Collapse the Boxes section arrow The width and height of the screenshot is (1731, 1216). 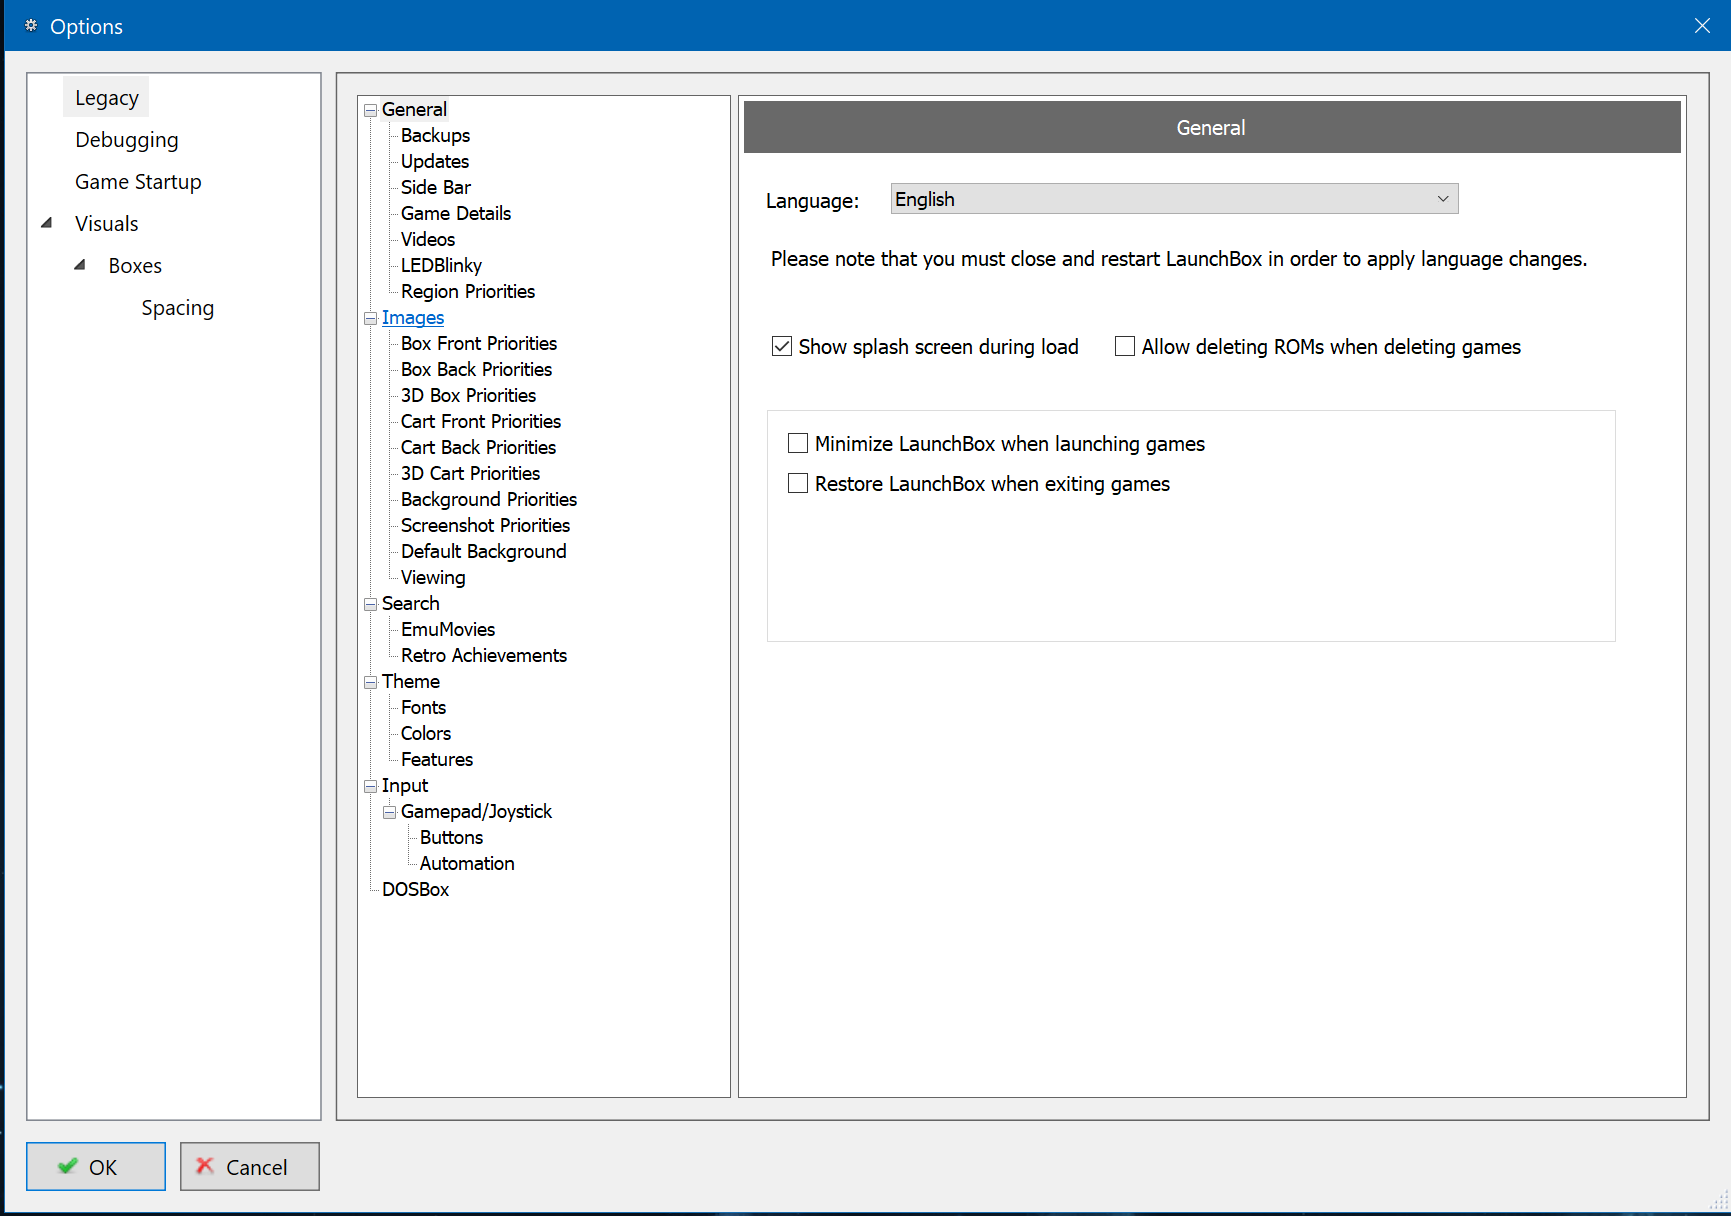pos(80,265)
